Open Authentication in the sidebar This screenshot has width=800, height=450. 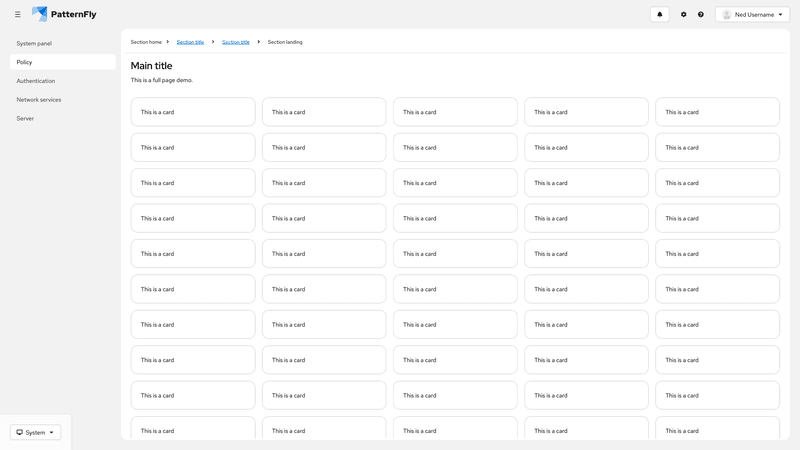click(x=36, y=81)
